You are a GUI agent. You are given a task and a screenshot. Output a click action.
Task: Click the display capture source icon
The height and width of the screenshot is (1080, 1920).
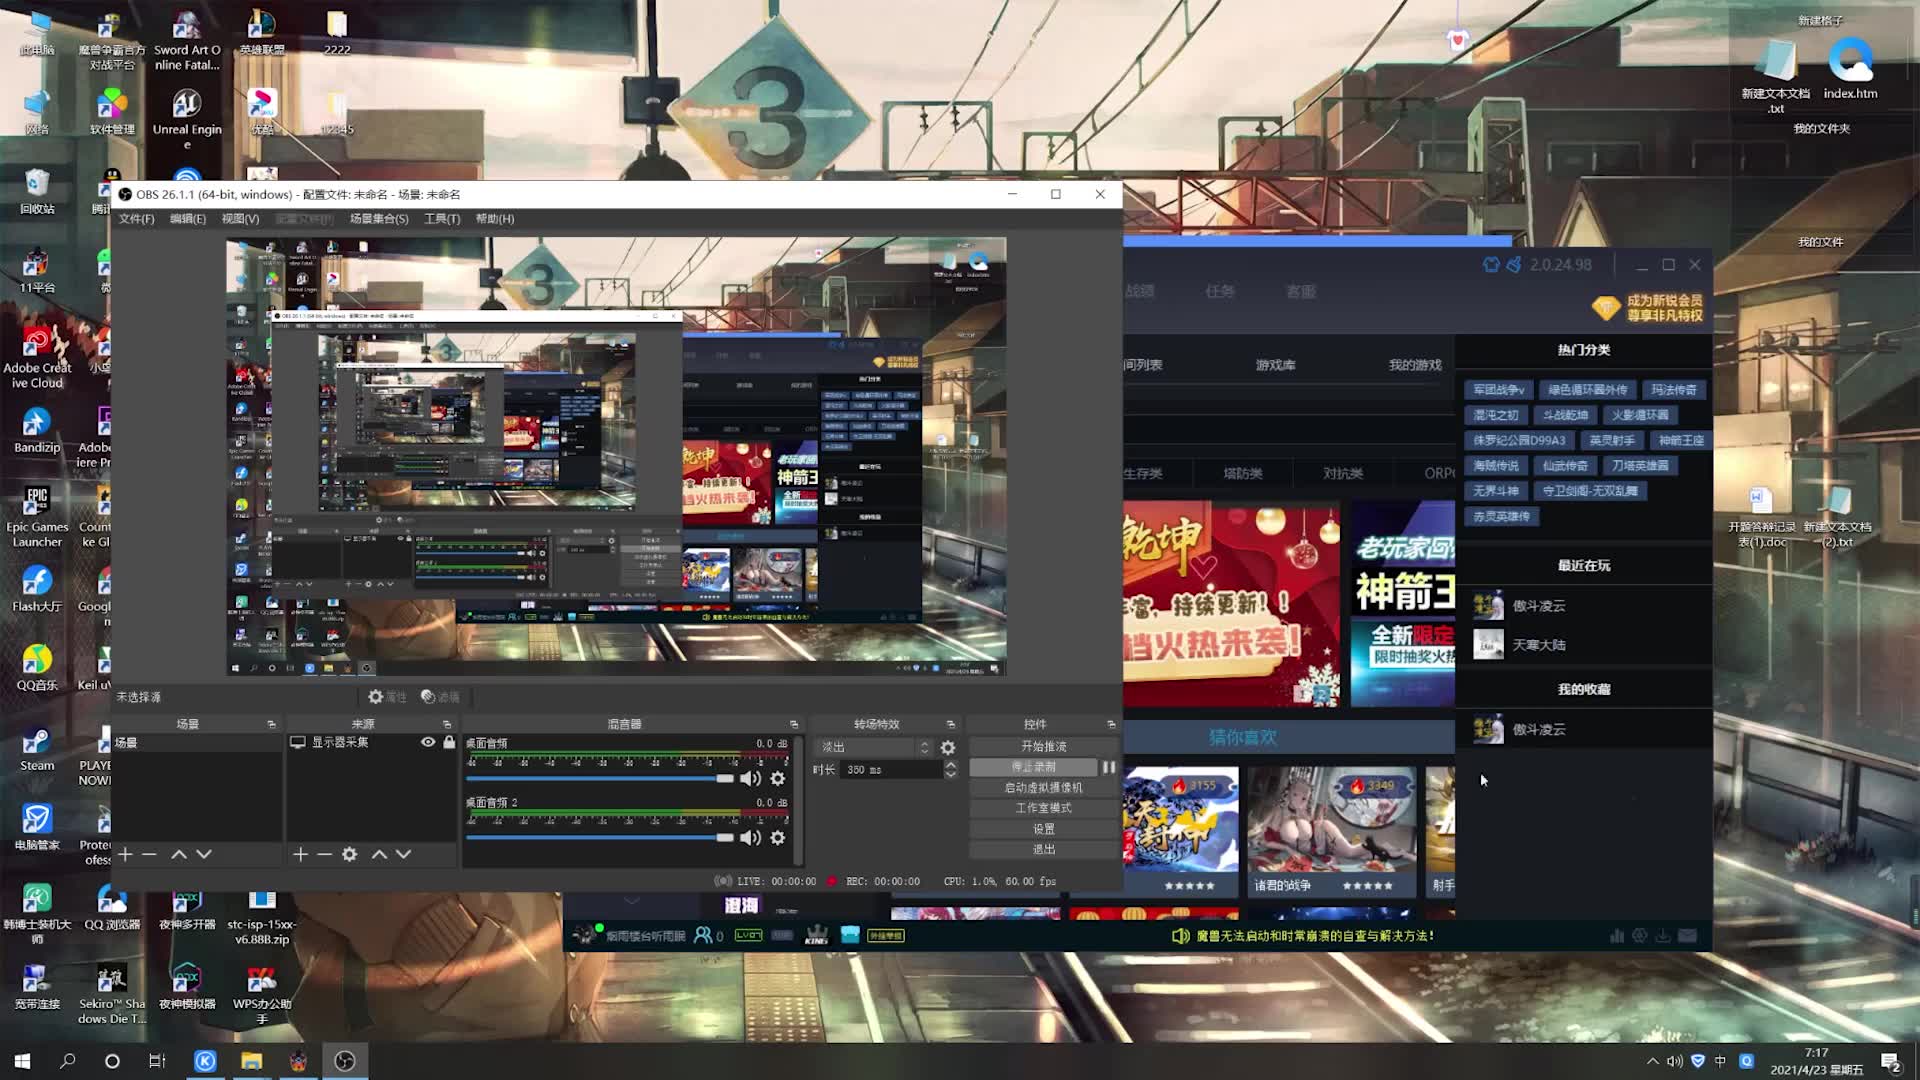coord(297,741)
